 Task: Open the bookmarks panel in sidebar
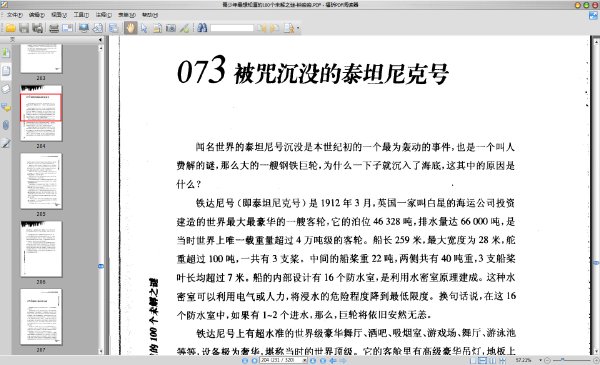pyautogui.click(x=6, y=53)
